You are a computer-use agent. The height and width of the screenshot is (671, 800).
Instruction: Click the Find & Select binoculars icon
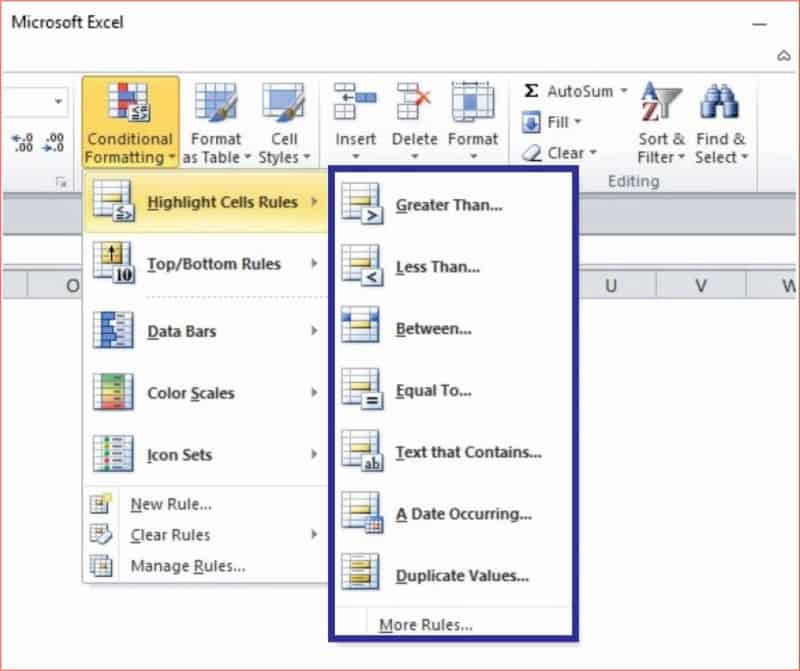(719, 102)
